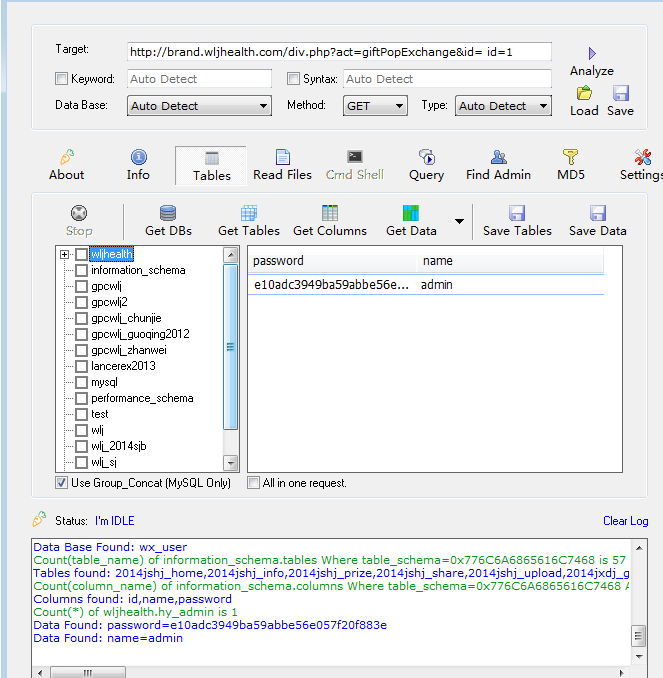Screen dimensions: 663x678
Task: Click the log scroll up arrow
Action: (x=639, y=548)
